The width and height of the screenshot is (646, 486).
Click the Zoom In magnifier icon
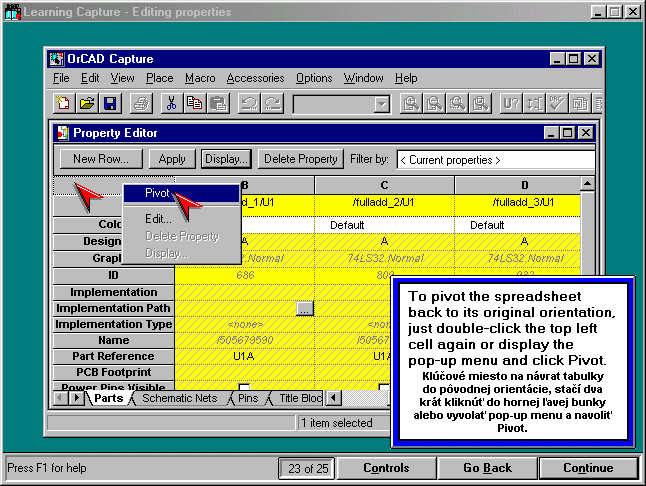click(x=410, y=103)
